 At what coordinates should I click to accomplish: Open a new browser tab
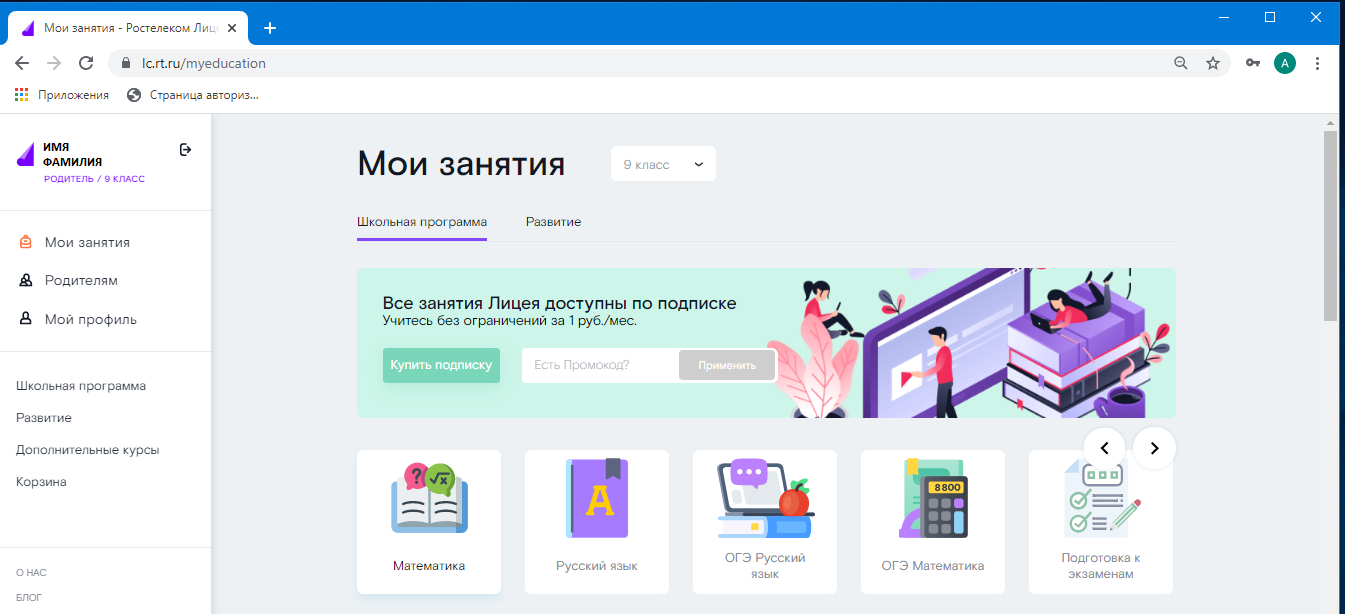coord(269,28)
